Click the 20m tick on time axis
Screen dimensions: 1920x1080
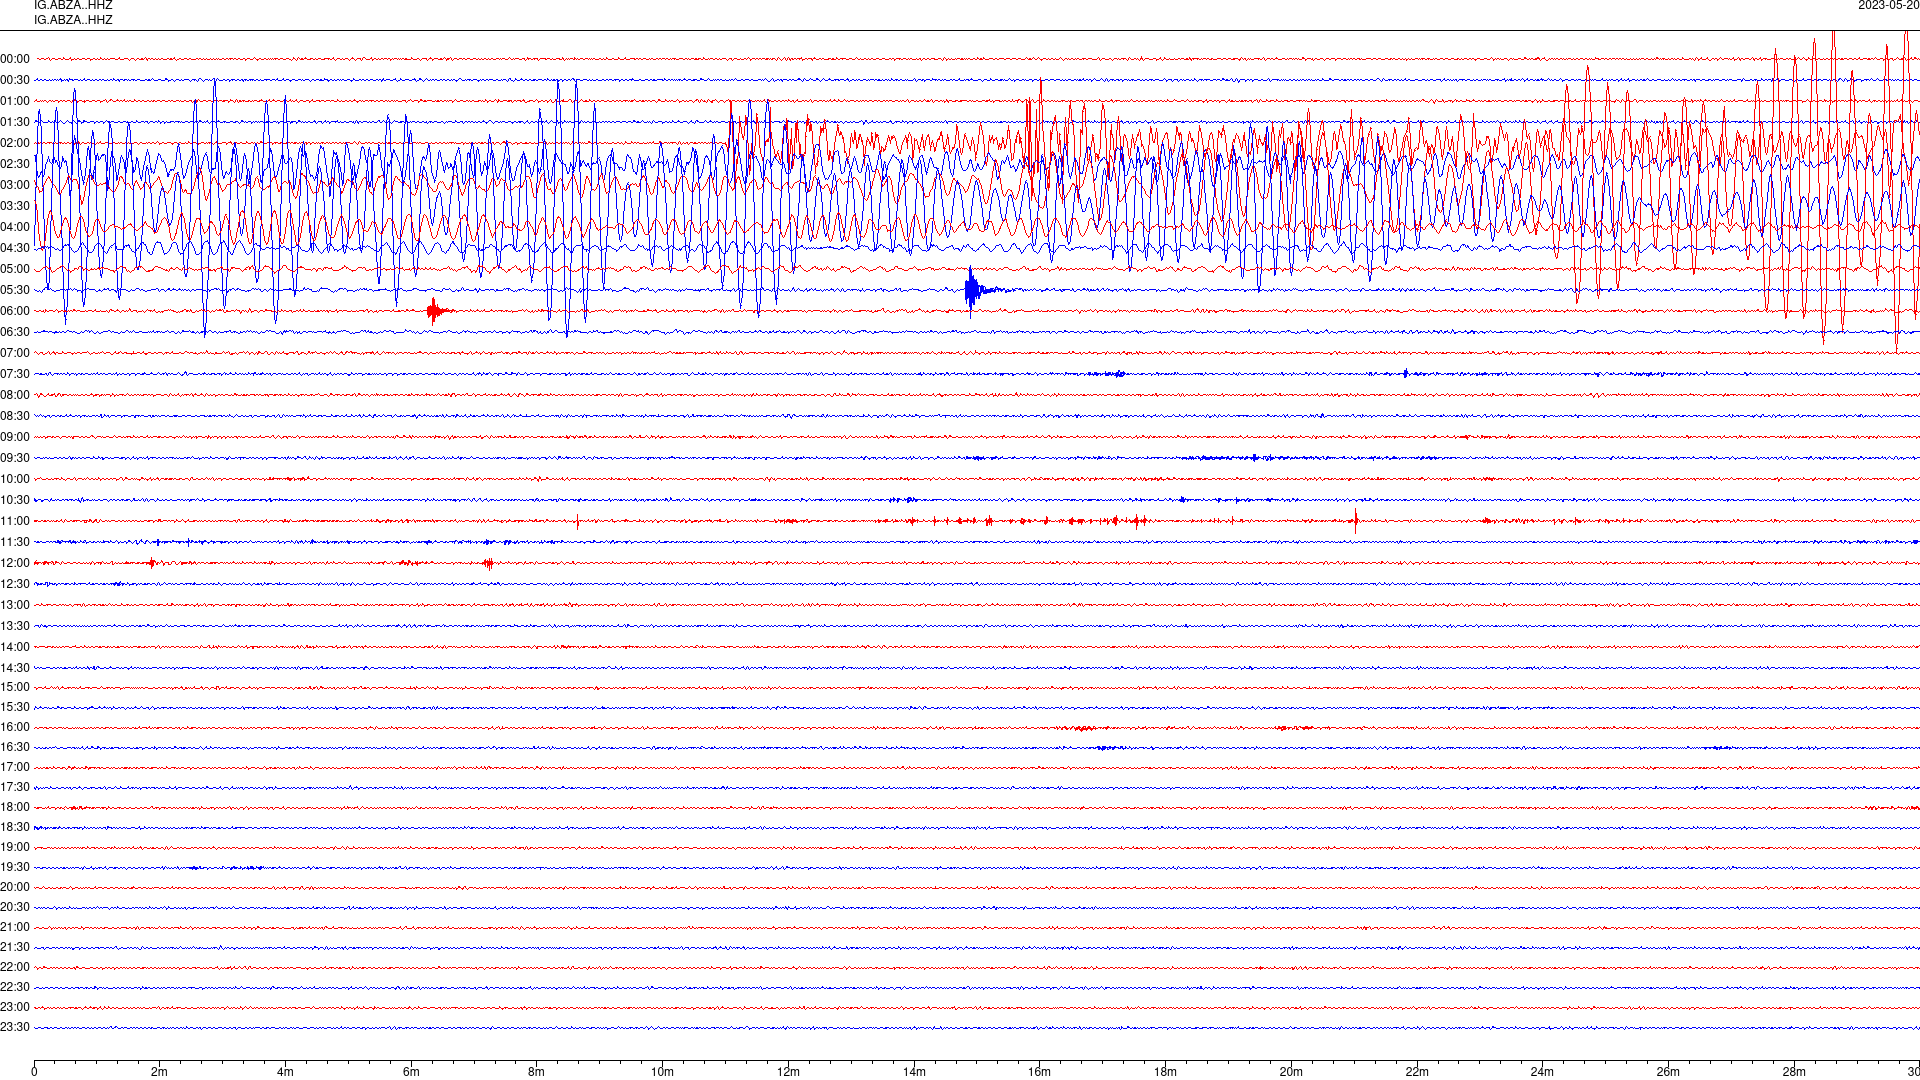1291,1072
